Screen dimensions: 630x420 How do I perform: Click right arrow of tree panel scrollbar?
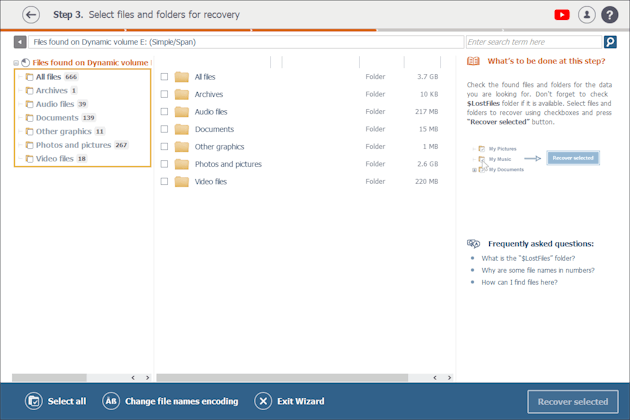pos(147,378)
